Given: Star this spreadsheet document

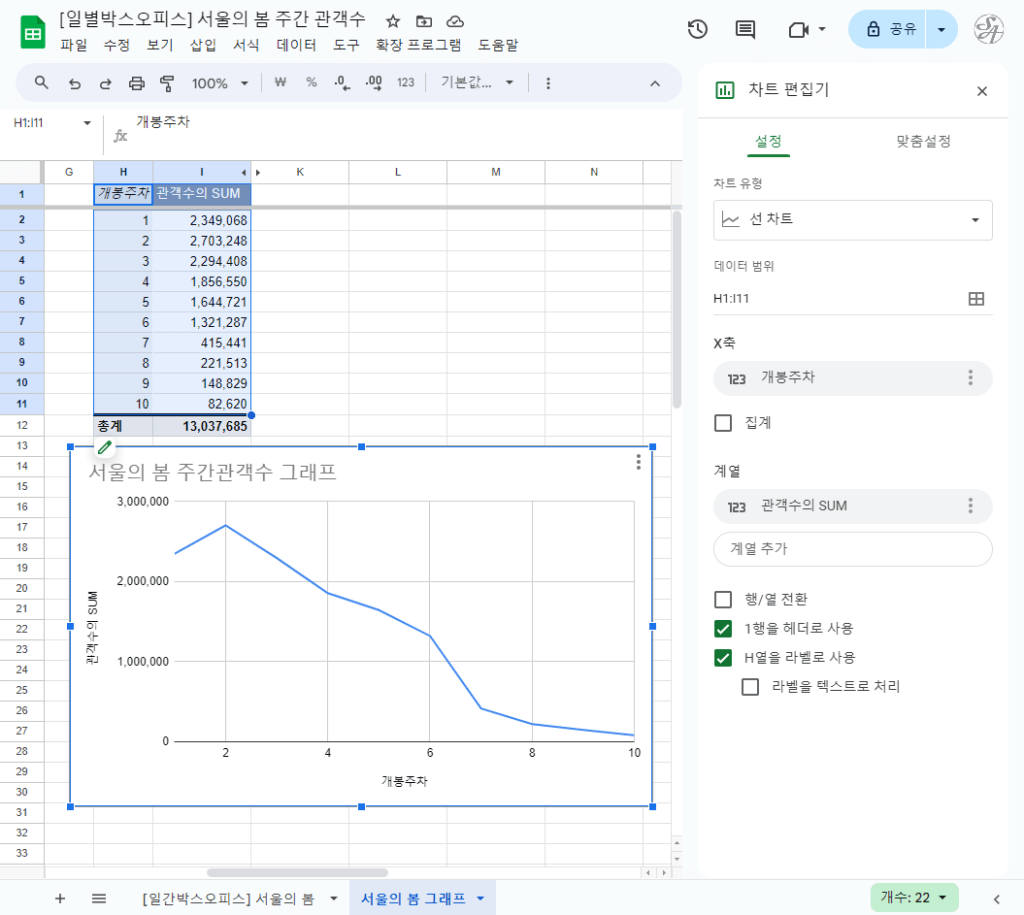Looking at the screenshot, I should tap(393, 21).
